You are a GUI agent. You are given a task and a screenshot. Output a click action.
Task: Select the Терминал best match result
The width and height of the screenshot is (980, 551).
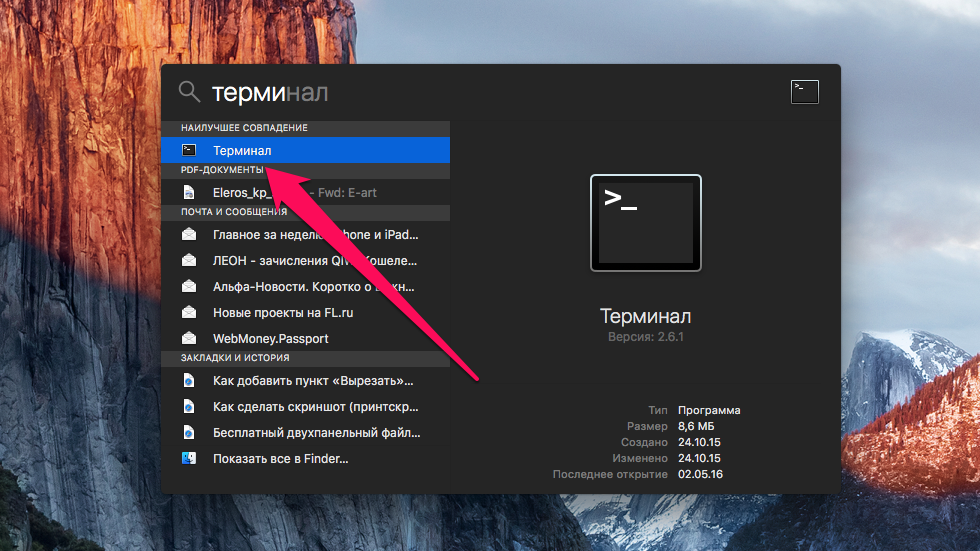(x=306, y=150)
